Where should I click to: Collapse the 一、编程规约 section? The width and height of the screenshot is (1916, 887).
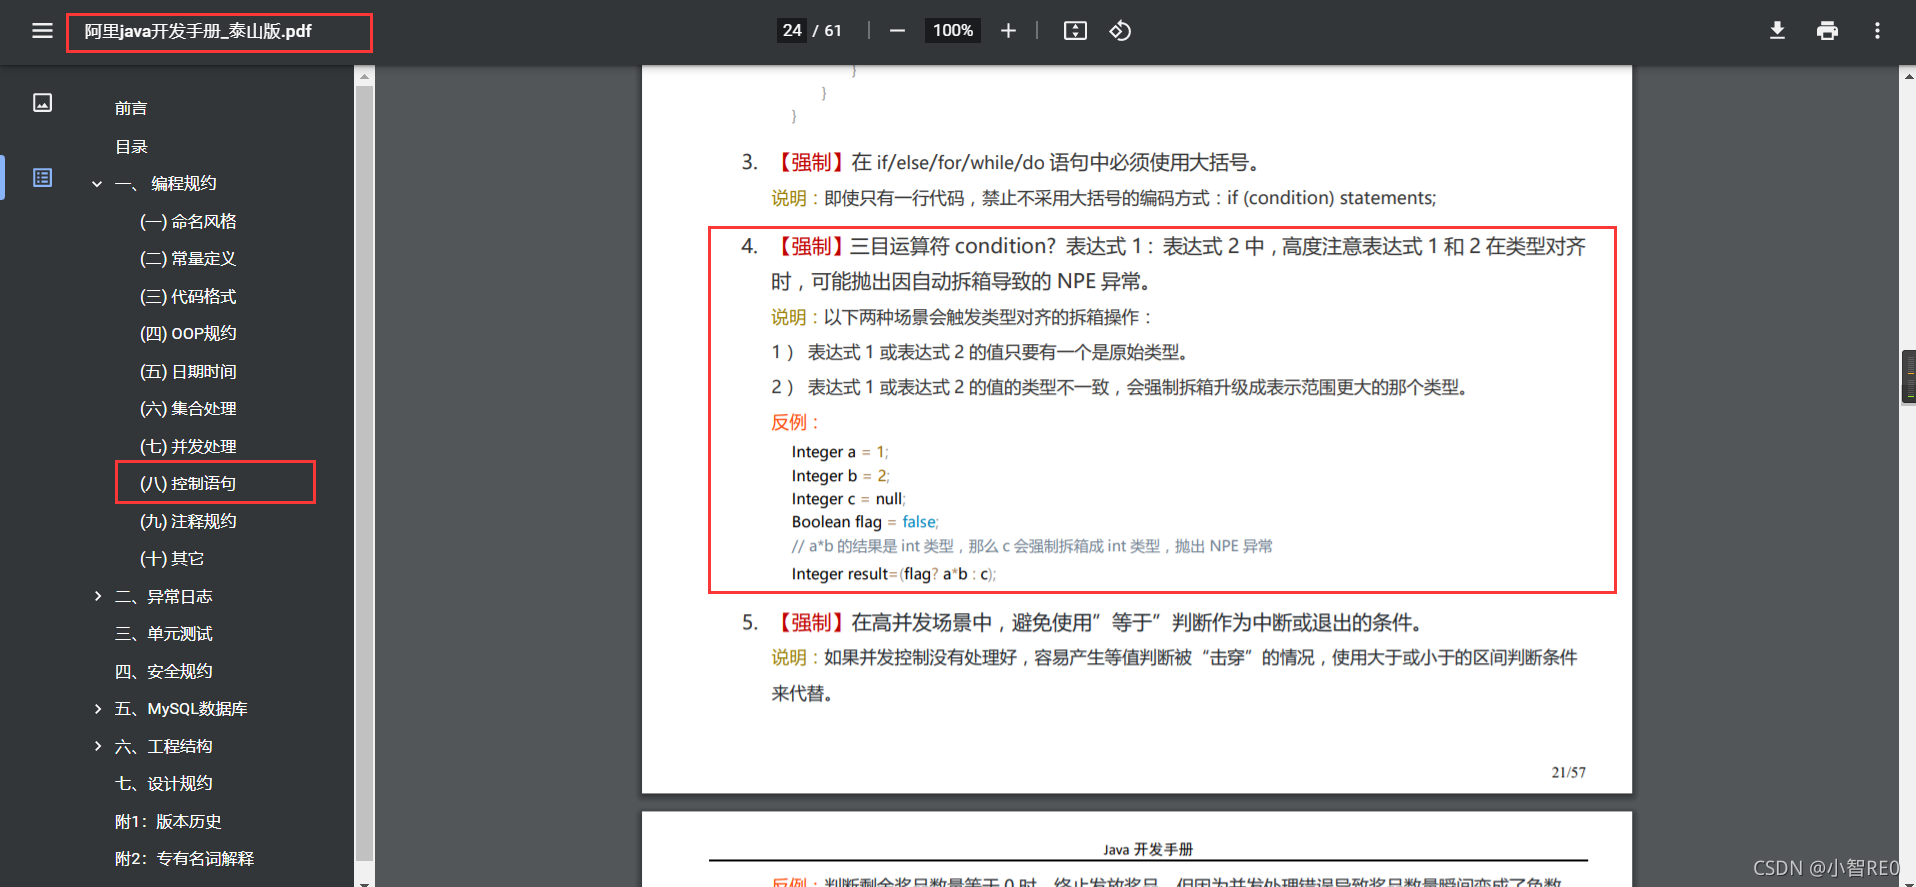point(97,184)
